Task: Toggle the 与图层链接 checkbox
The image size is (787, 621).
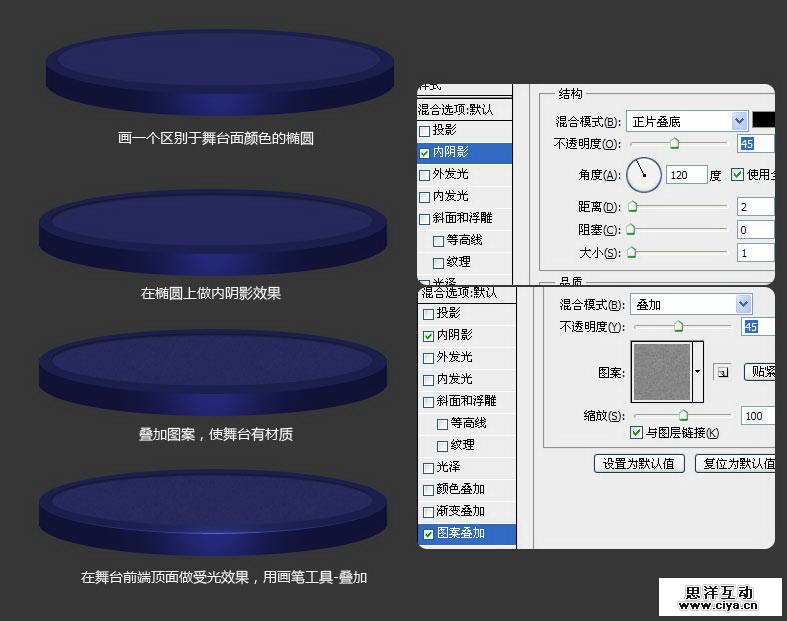Action: coord(636,432)
